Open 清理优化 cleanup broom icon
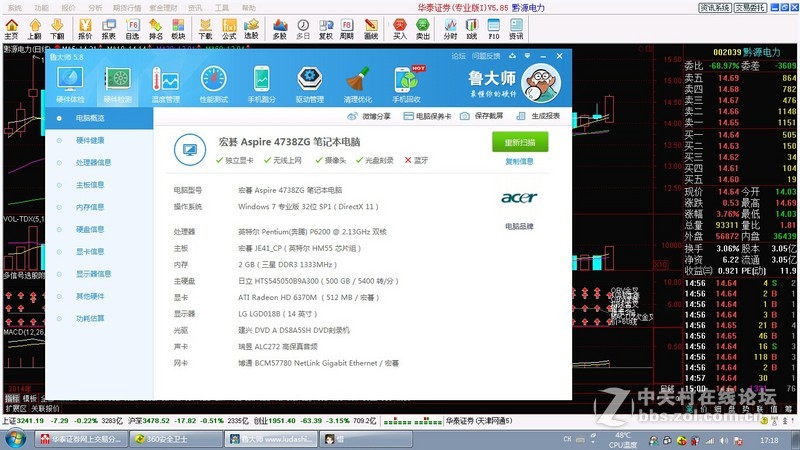 point(358,85)
